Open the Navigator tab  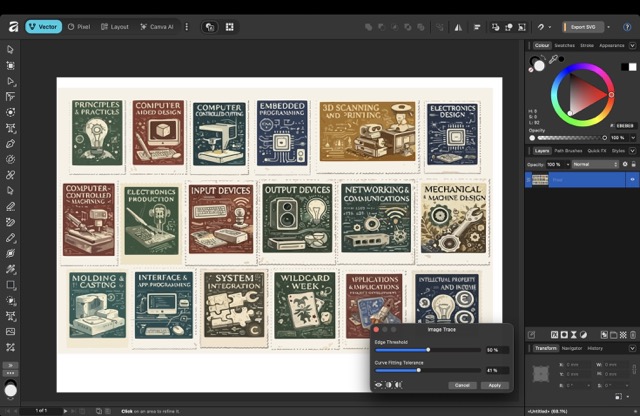pos(572,348)
